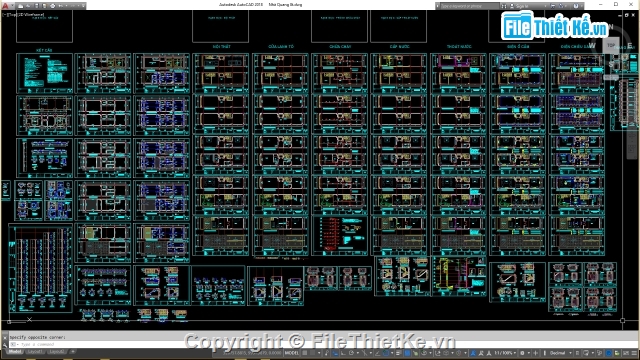Switch to the Layout2 tab

click(x=56, y=351)
